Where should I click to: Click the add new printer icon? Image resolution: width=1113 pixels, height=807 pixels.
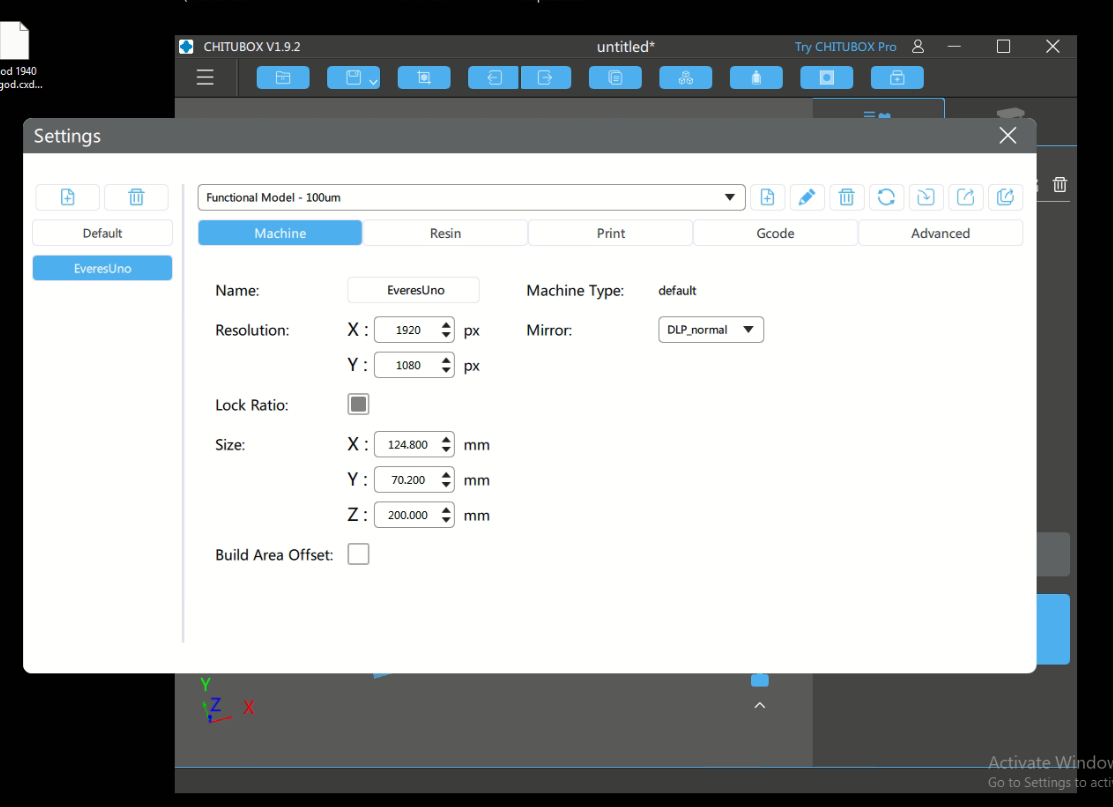tap(67, 197)
